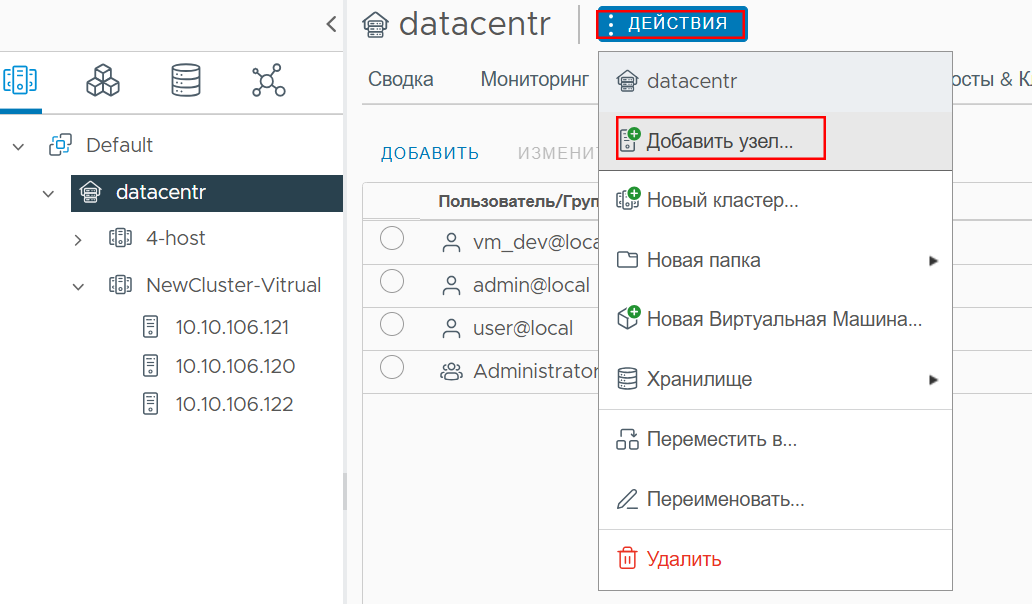Click the NewCluster-Vitrual cluster icon

click(120, 285)
